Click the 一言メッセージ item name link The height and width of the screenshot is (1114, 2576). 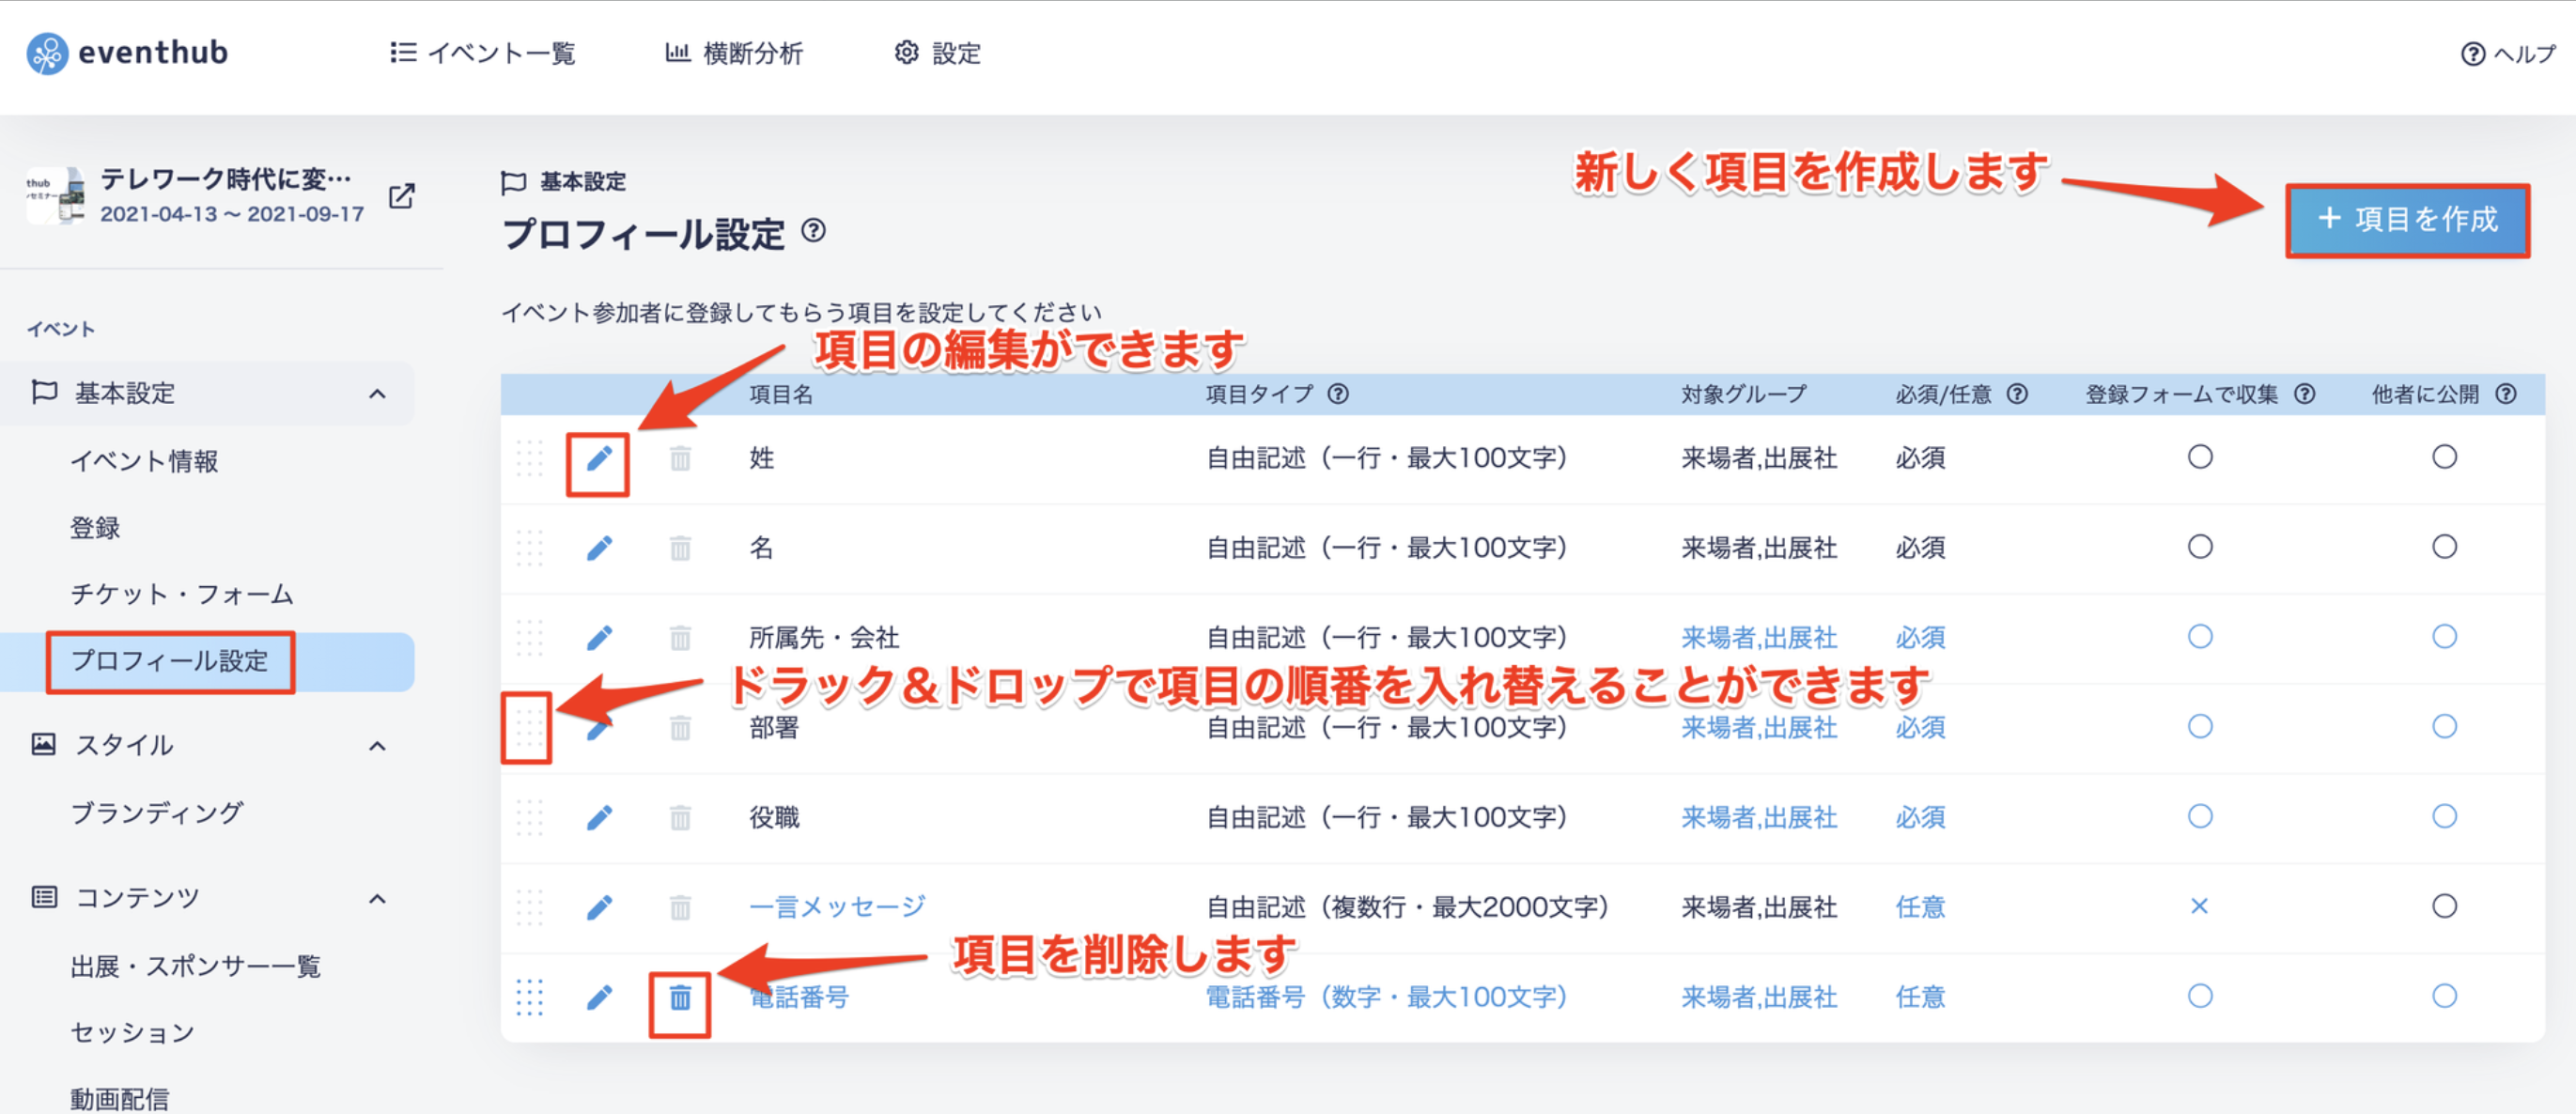(838, 907)
